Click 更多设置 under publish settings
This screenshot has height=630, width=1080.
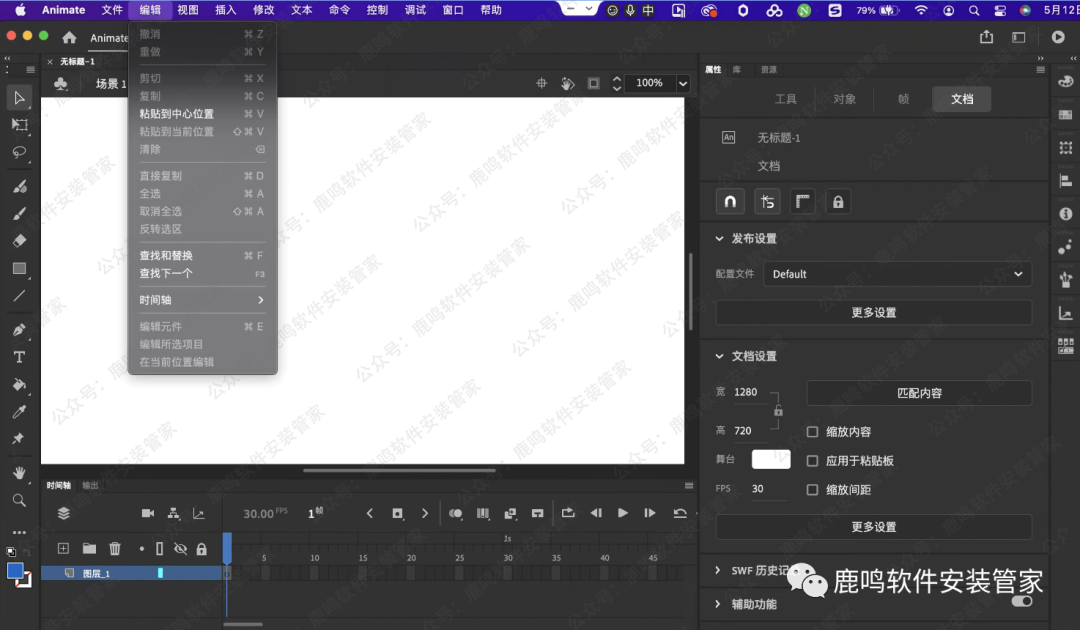(x=873, y=312)
